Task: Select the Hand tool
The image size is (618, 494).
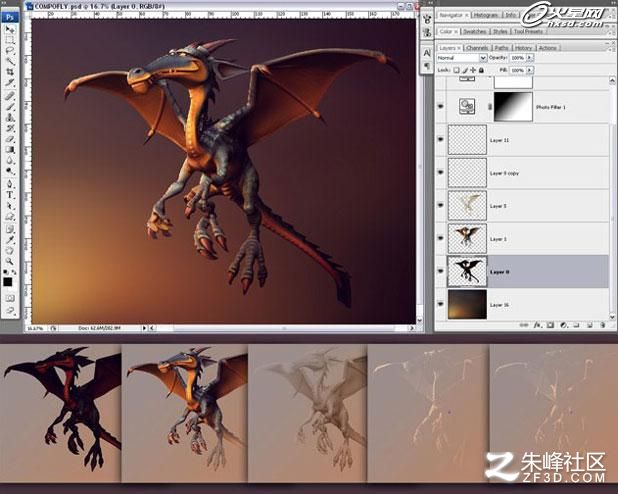Action: point(10,250)
